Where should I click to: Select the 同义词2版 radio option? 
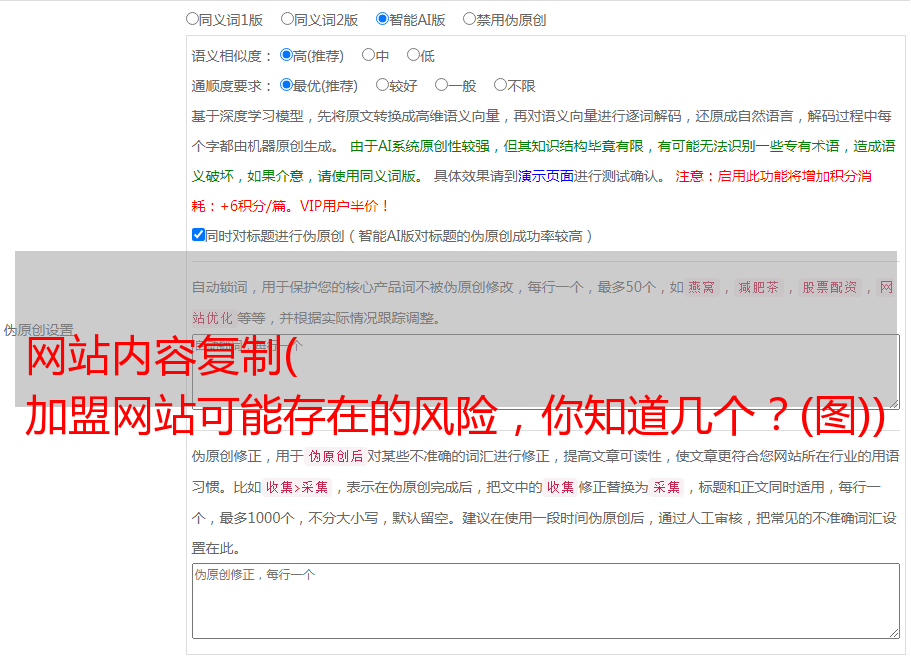point(287,19)
